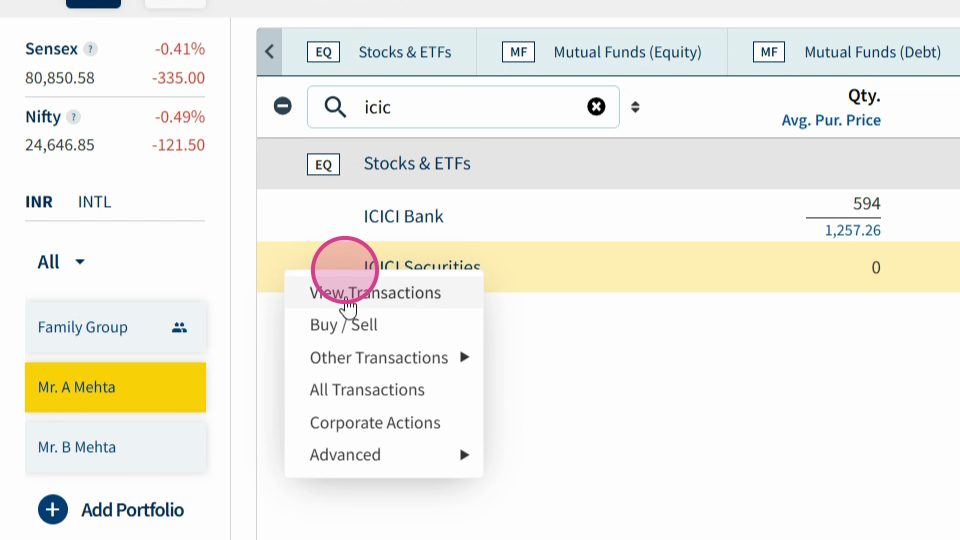Open the ICICI Bank holding row

608,216
